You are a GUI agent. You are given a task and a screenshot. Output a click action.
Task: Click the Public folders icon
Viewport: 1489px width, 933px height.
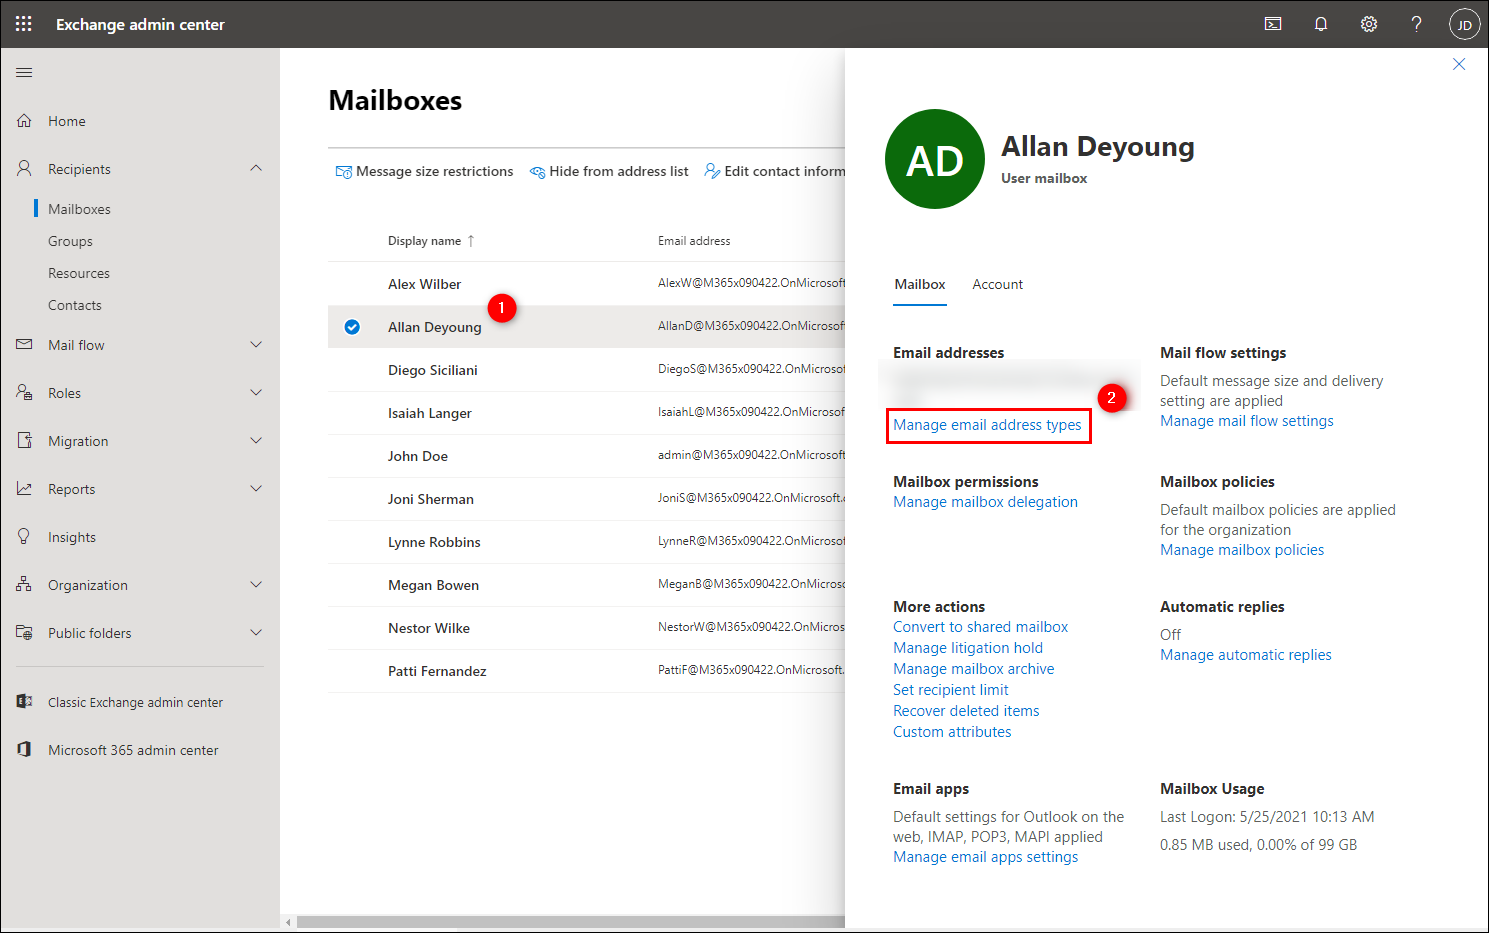click(x=24, y=633)
